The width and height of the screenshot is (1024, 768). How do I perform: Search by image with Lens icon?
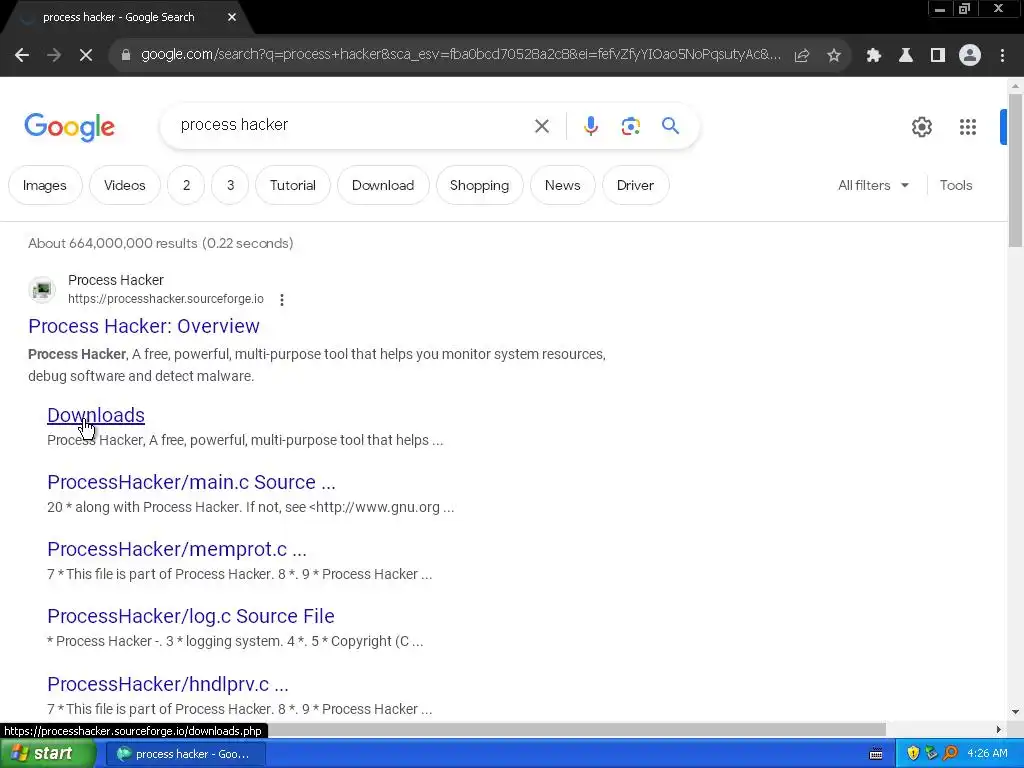coord(630,126)
